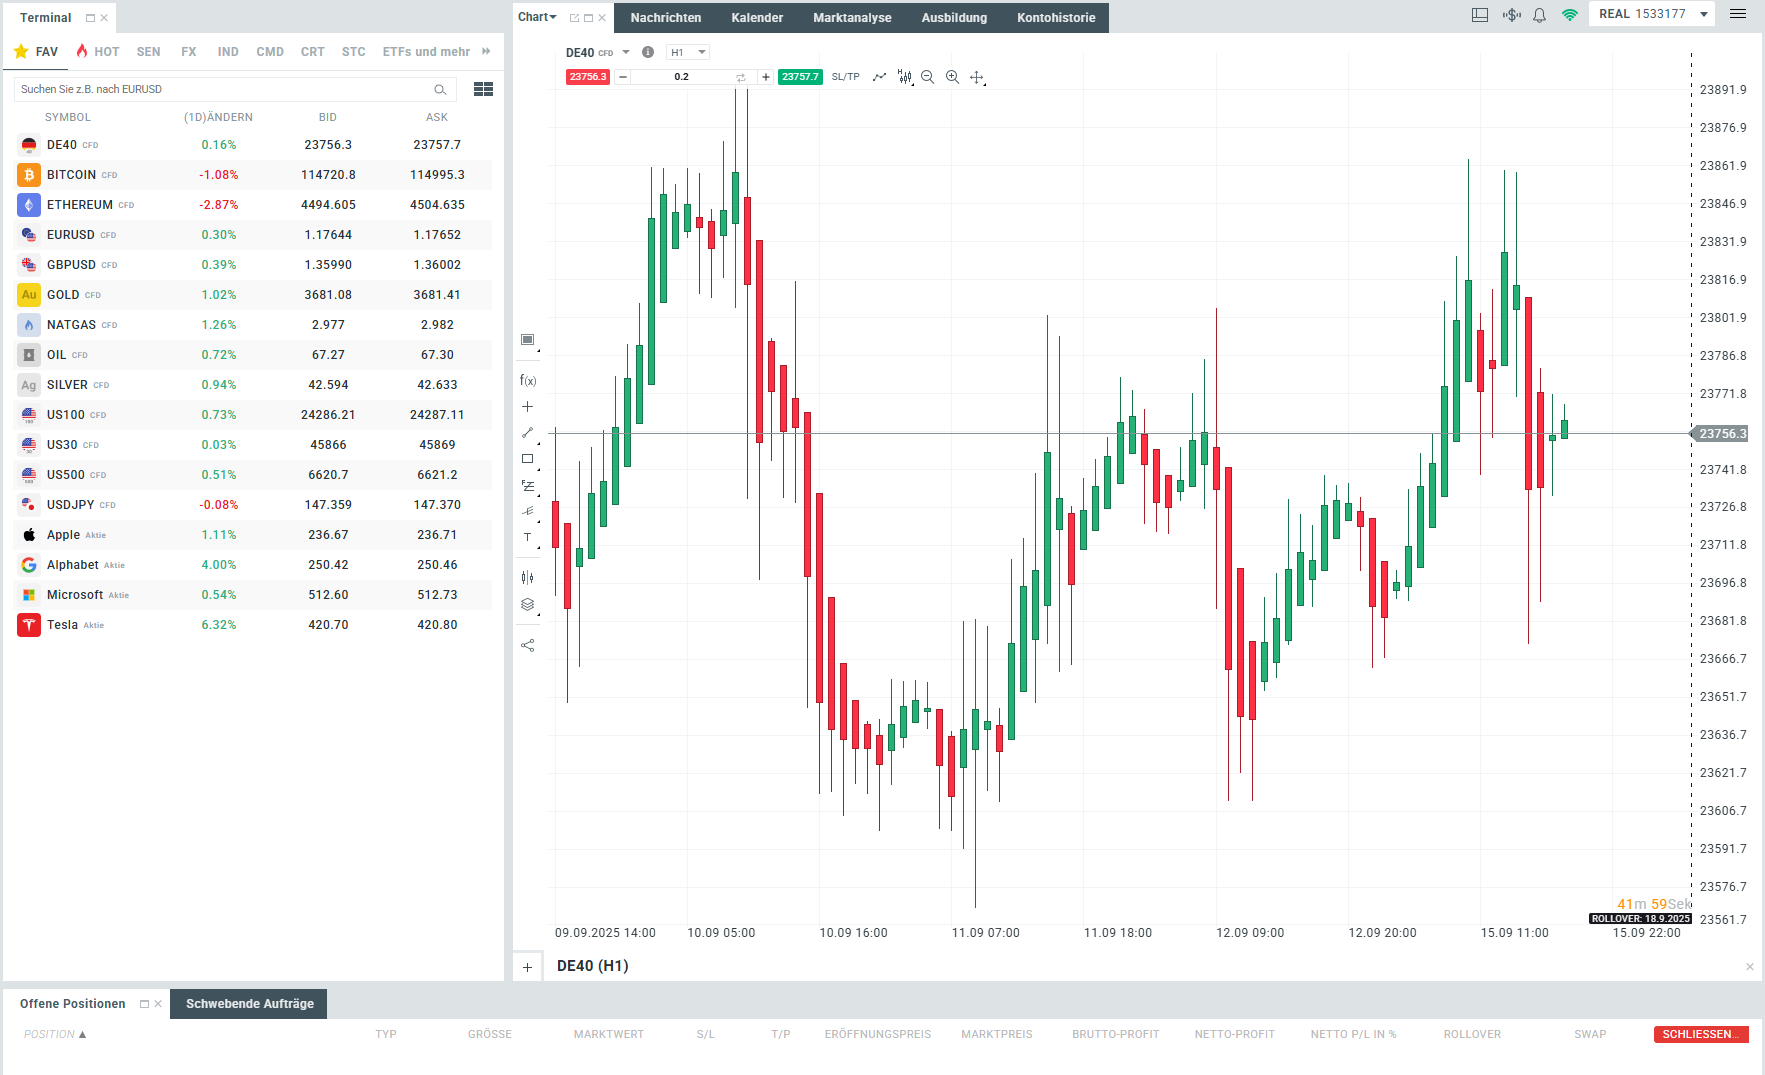Share the chart
Viewport: 1765px width, 1075px height.
click(x=528, y=645)
